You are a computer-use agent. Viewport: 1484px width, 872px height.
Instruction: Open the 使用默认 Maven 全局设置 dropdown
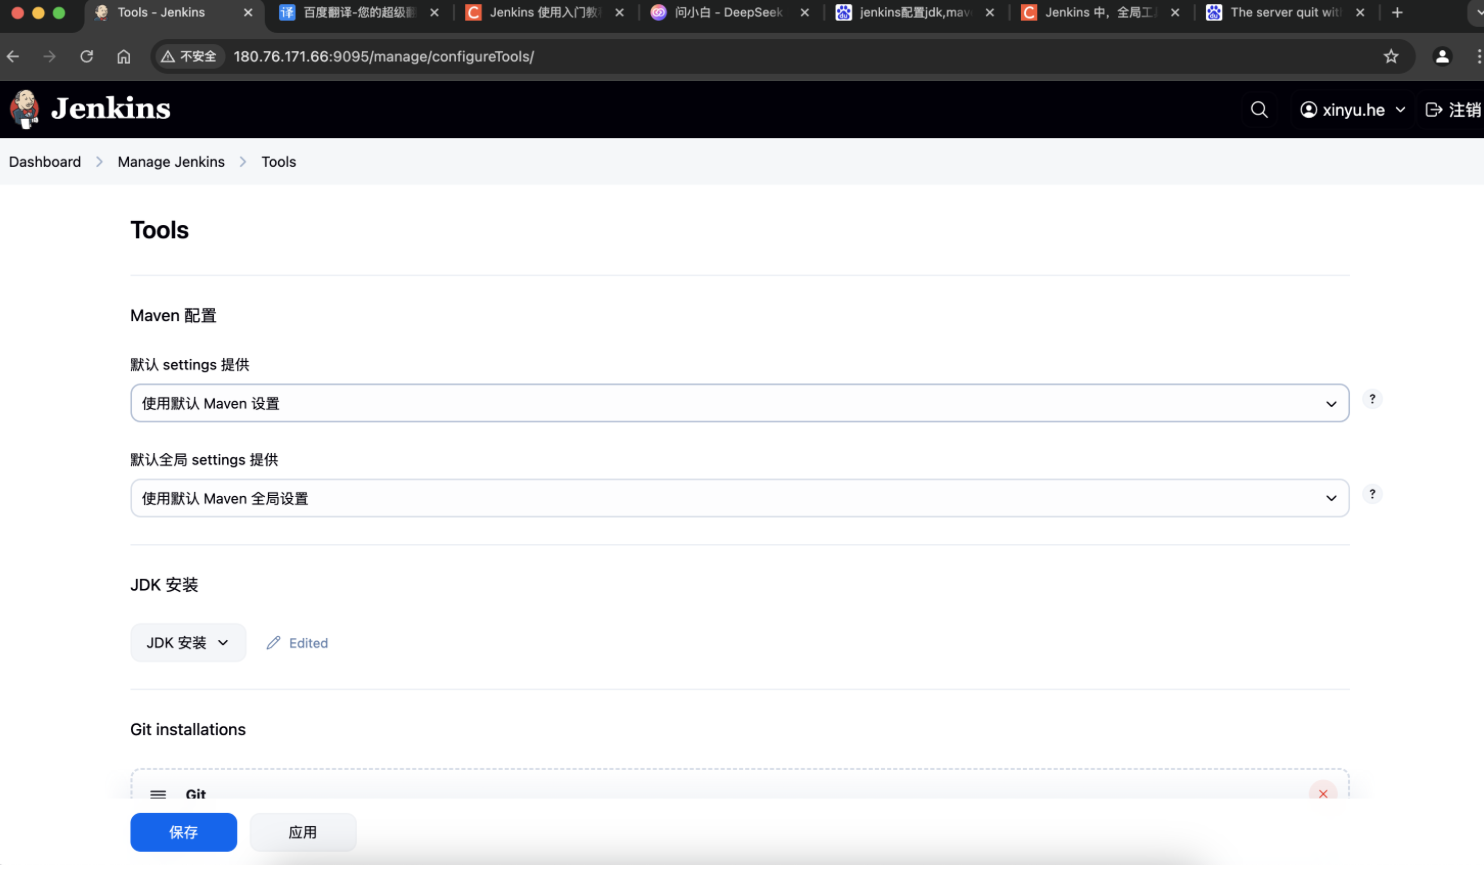coord(740,498)
